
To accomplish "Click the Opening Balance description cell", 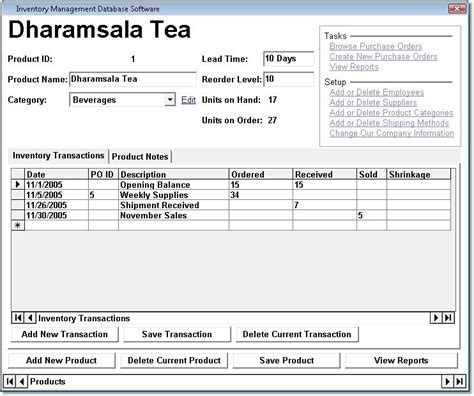I will point(174,184).
